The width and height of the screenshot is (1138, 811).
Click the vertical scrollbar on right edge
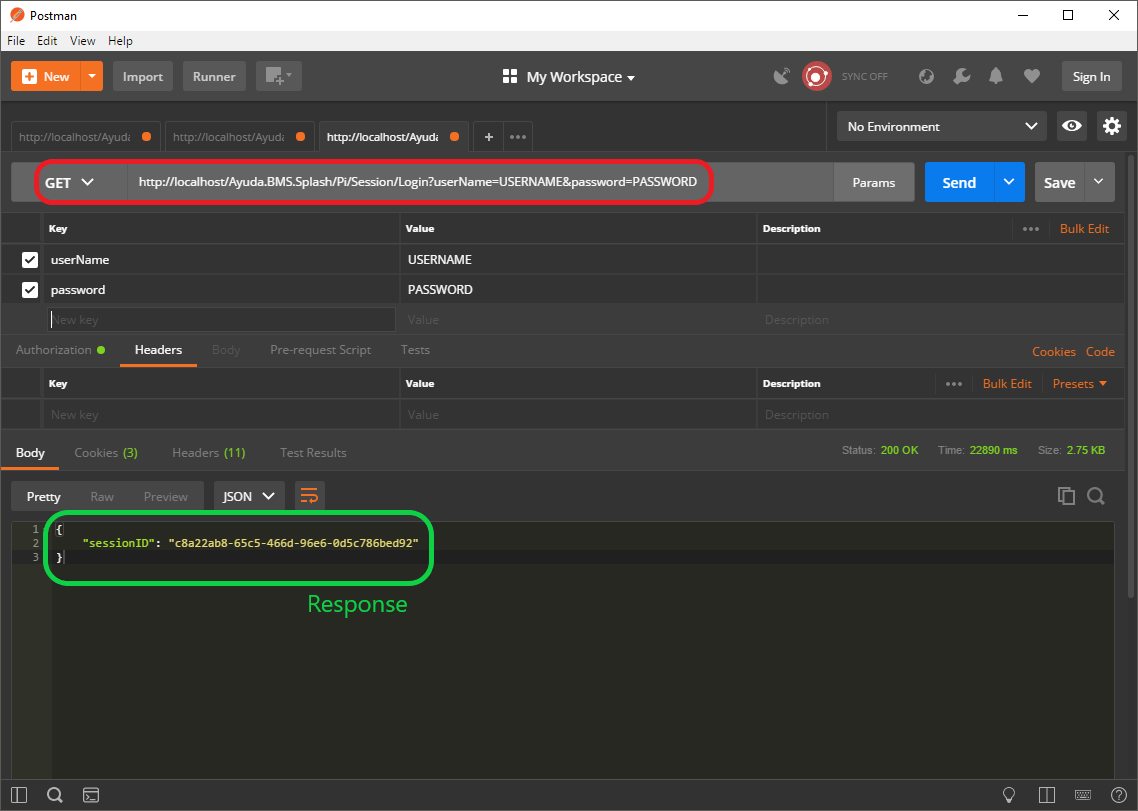coord(1131,378)
